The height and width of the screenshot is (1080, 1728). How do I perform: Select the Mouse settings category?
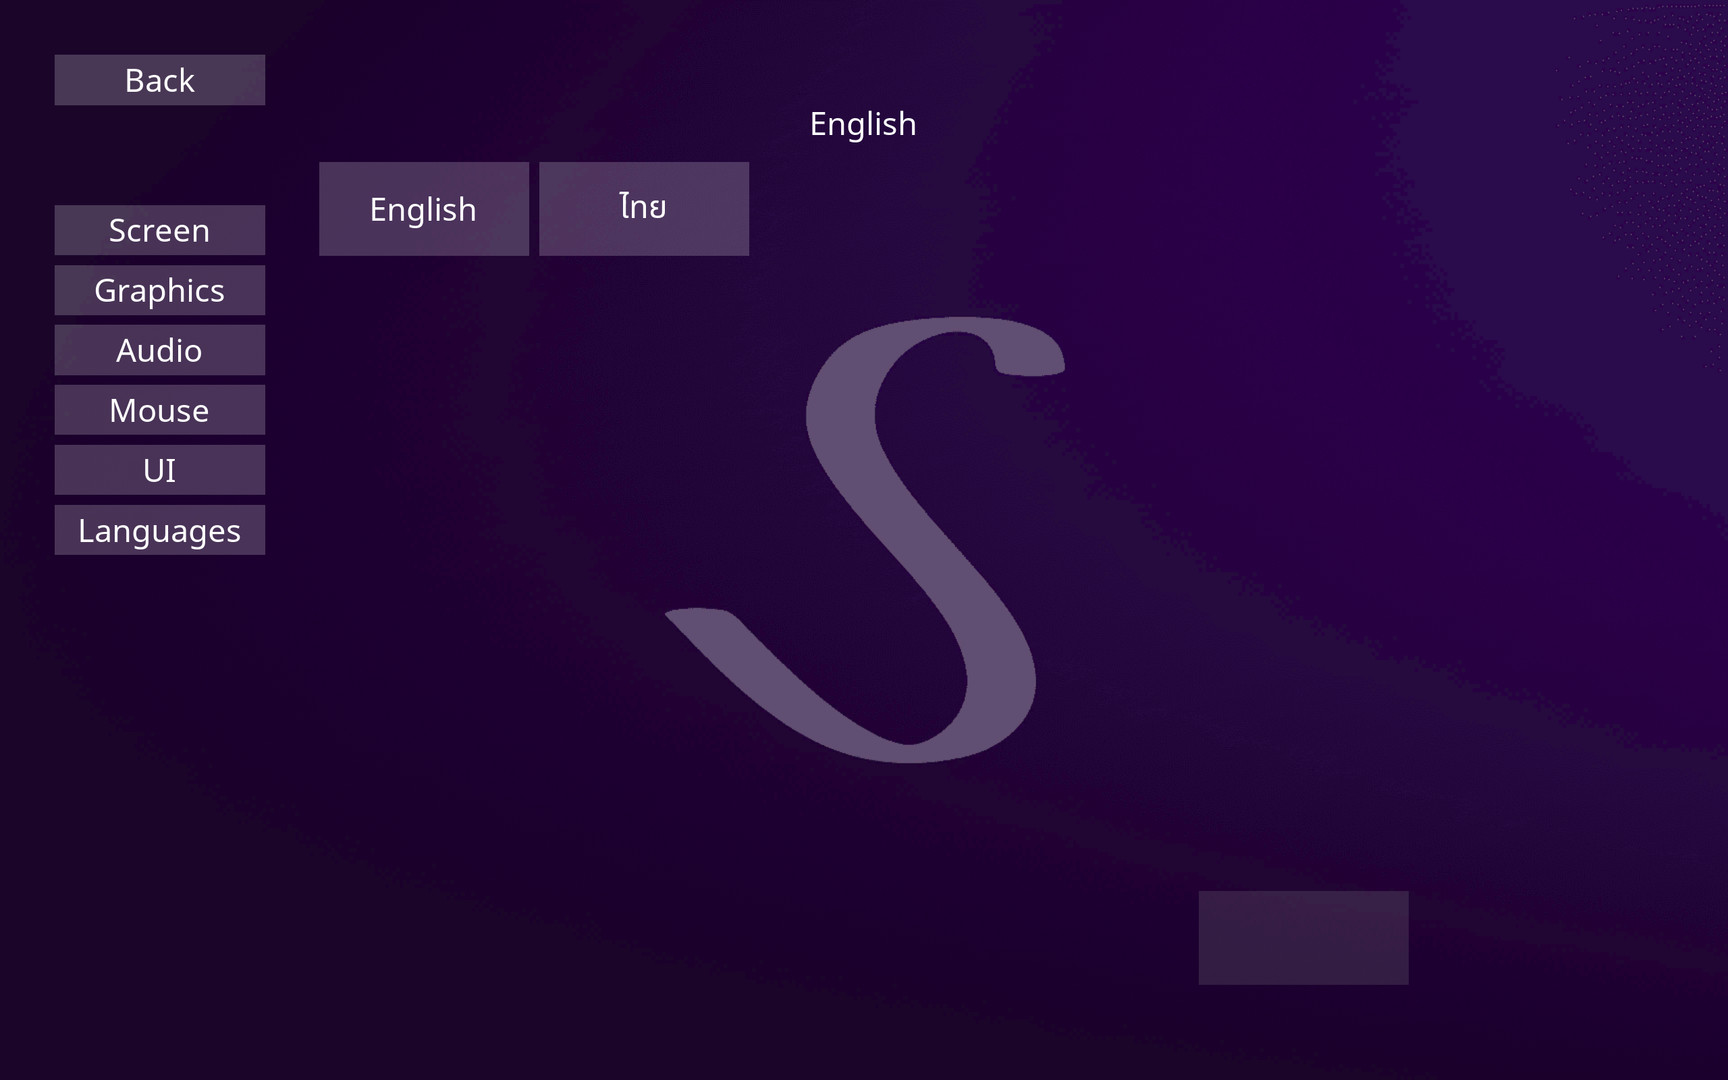(160, 410)
